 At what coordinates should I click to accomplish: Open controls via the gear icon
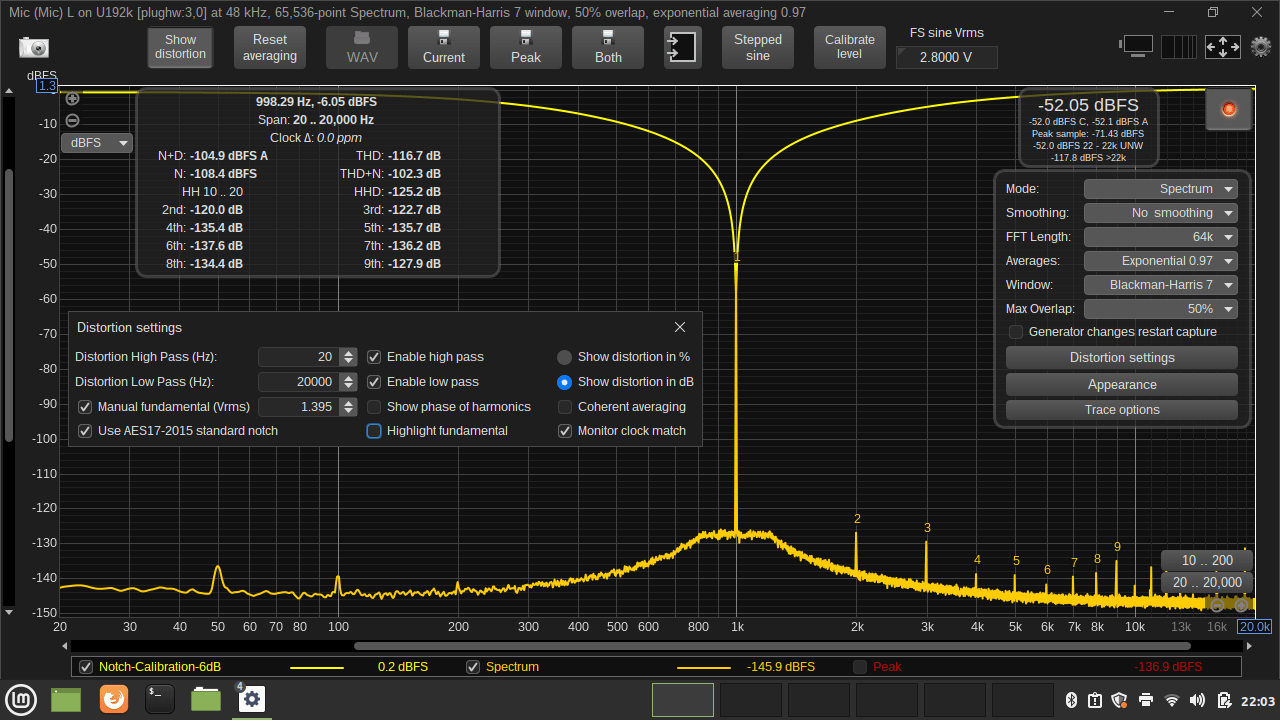pos(1261,46)
